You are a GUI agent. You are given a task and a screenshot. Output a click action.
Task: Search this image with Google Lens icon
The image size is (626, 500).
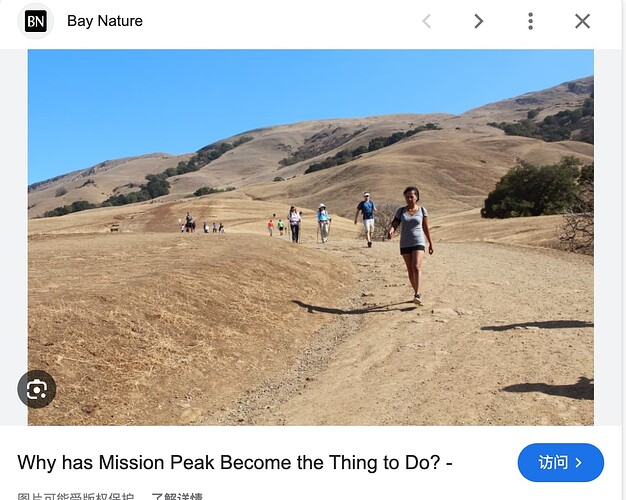click(37, 389)
